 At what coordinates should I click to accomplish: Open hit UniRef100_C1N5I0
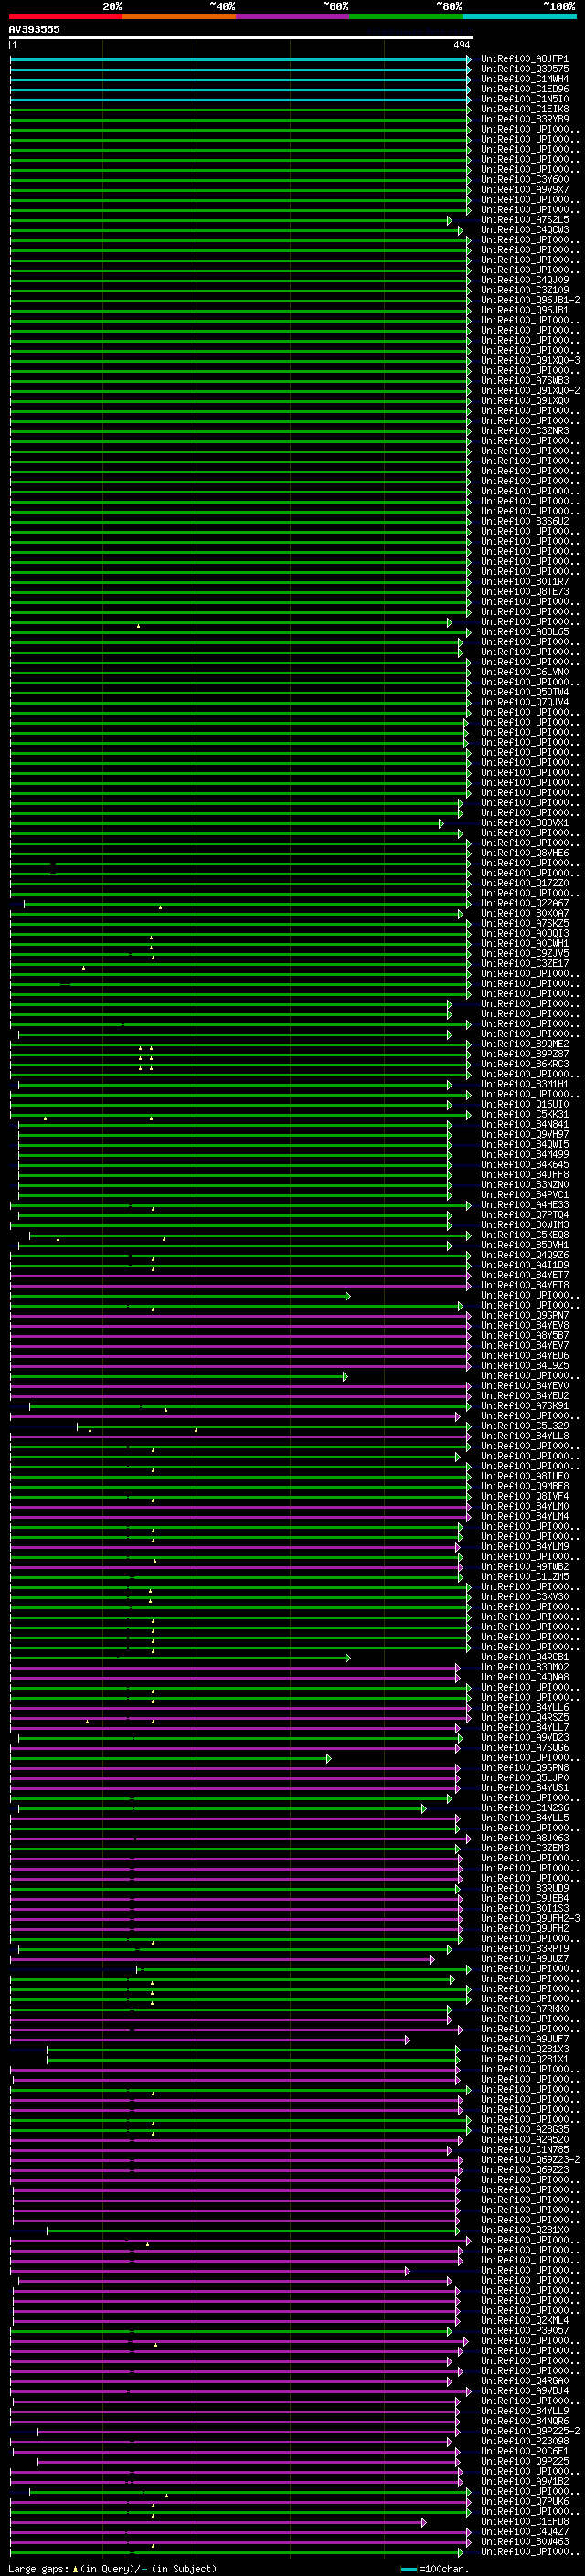coord(524,99)
